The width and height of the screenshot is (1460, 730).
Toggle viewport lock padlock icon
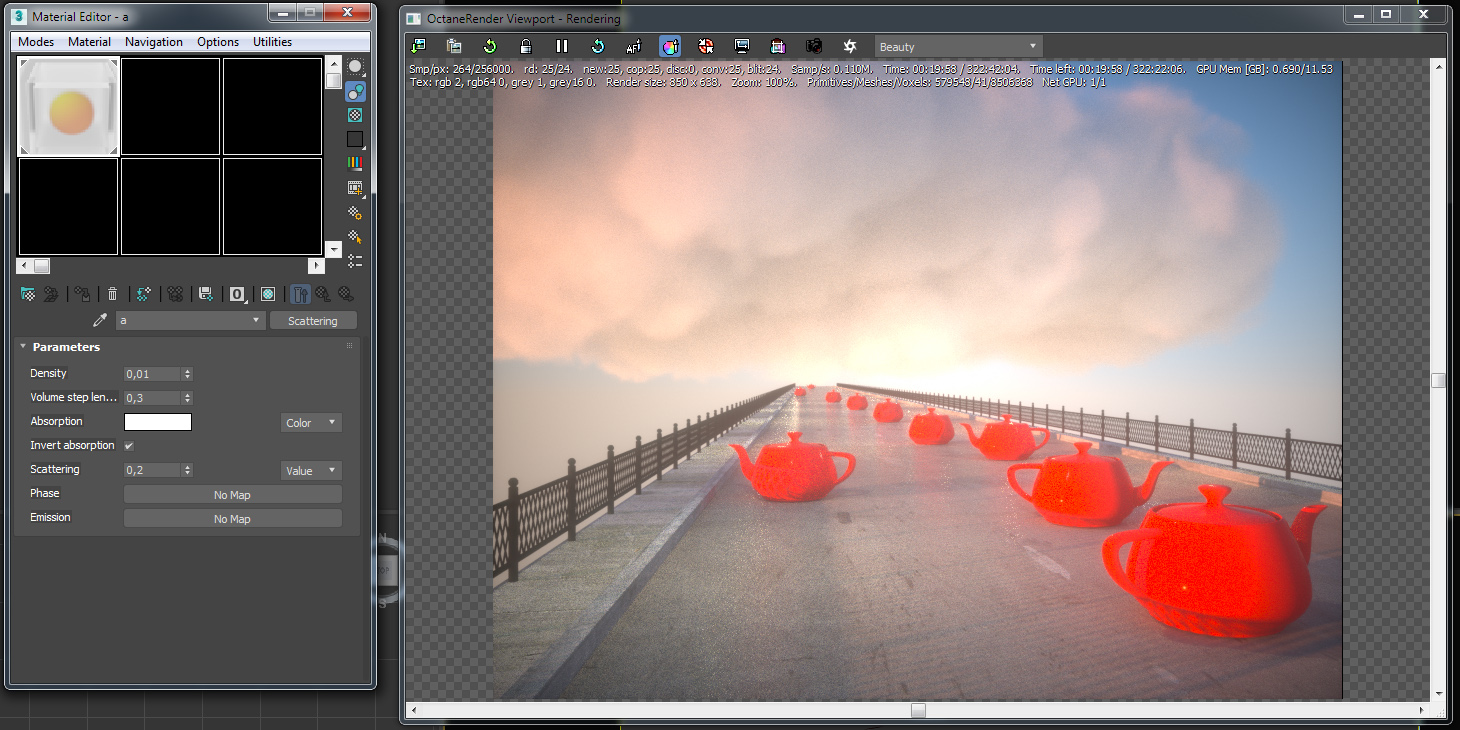526,46
